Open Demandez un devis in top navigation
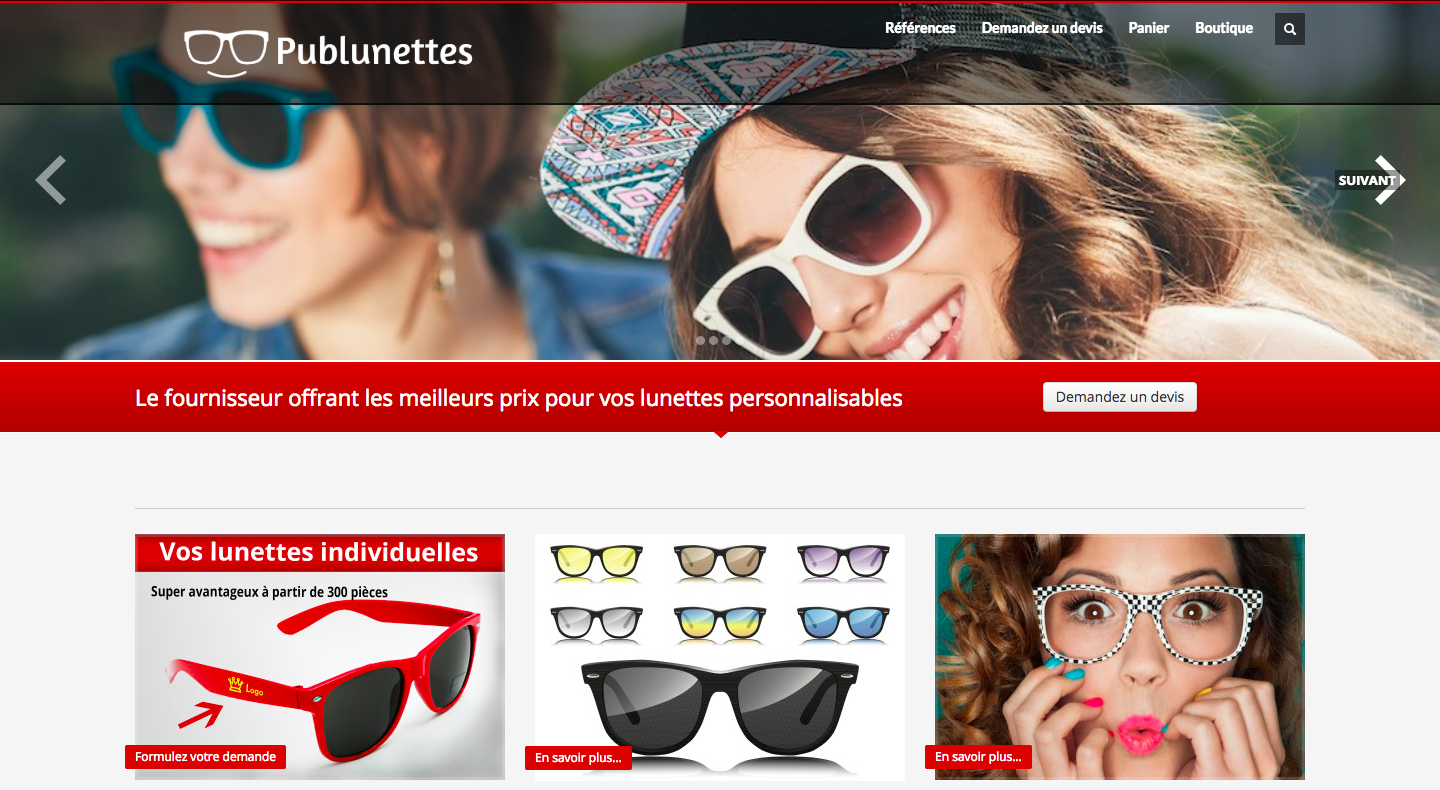This screenshot has height=790, width=1440. click(x=1042, y=28)
